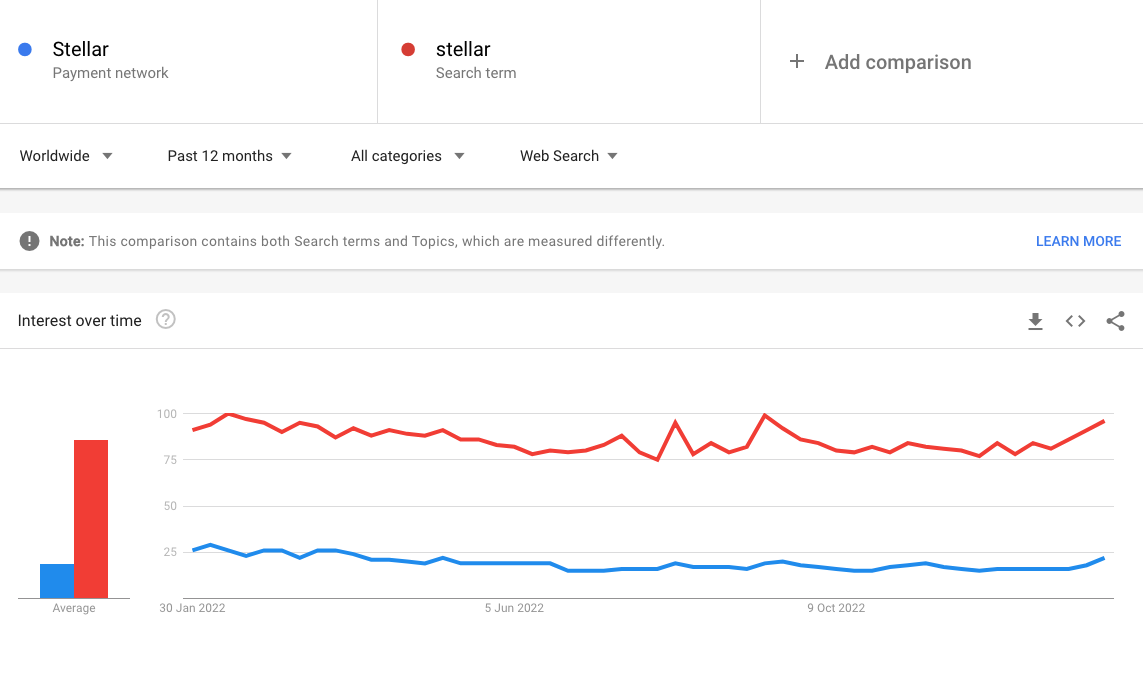Edit the stellar Search term field
Screen dimensions: 1143x682
[569, 61]
